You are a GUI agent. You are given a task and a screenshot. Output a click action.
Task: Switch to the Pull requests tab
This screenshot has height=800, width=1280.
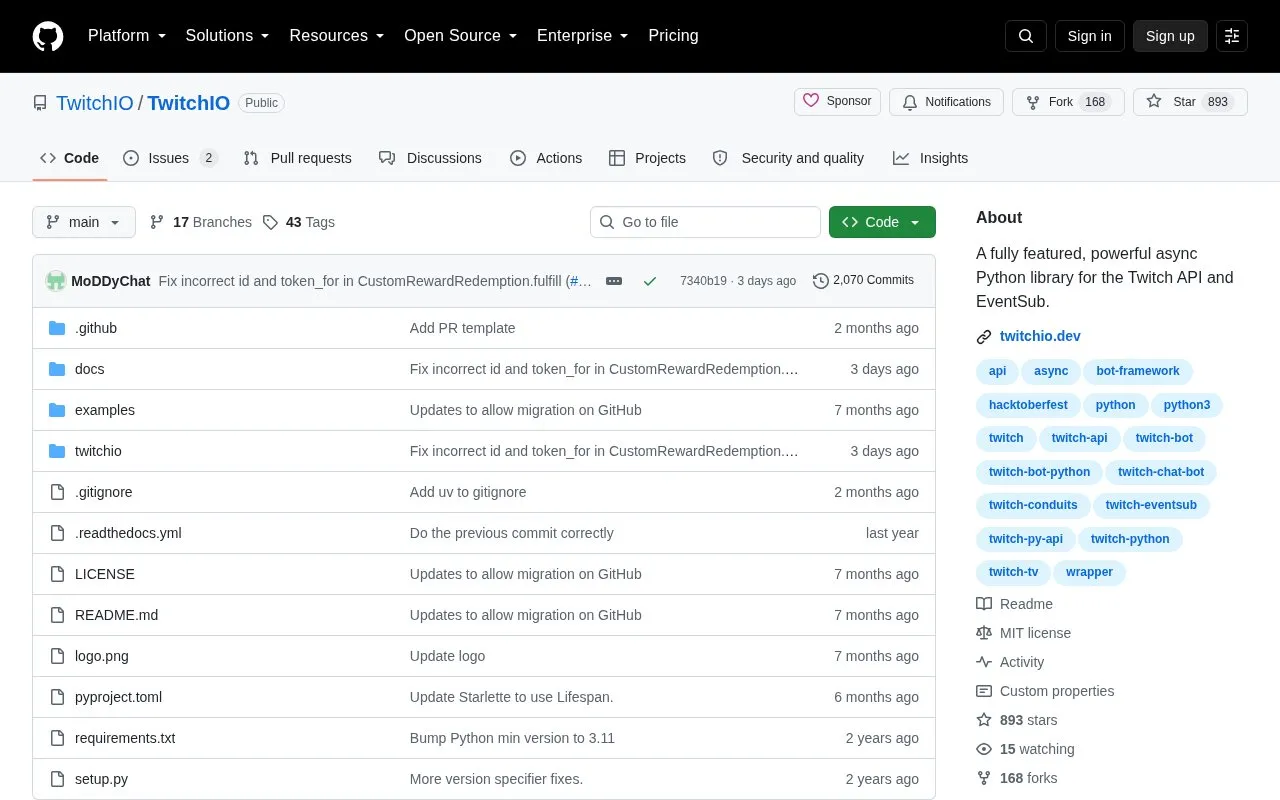pyautogui.click(x=297, y=158)
